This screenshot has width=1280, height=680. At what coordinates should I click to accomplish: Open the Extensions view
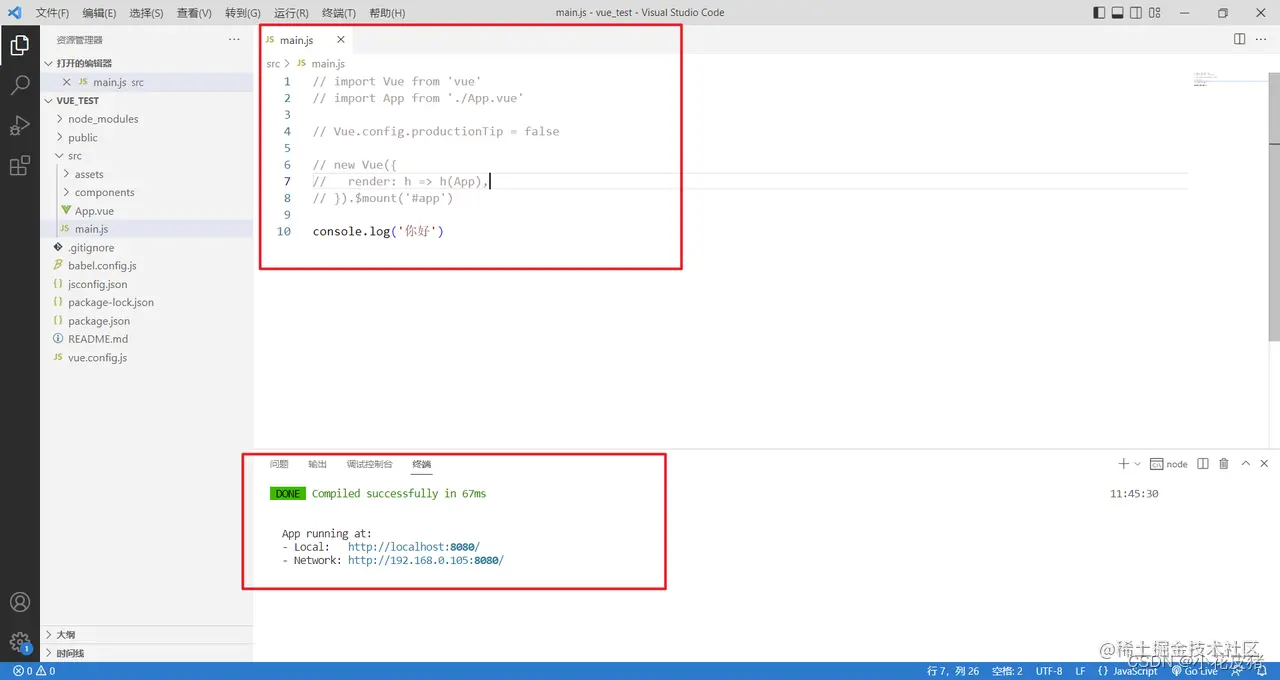coord(19,166)
